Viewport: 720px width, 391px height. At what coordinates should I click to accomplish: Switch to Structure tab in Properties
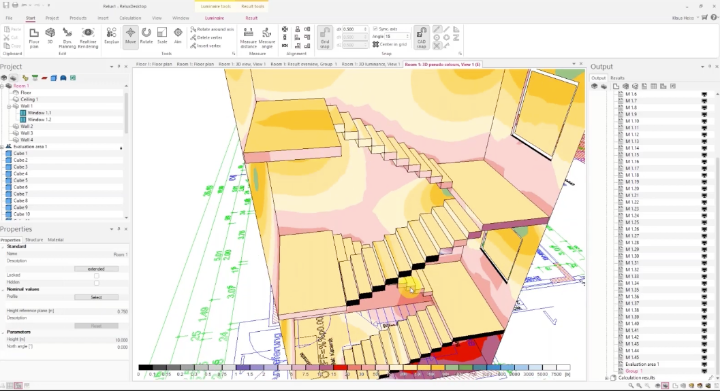(34, 240)
